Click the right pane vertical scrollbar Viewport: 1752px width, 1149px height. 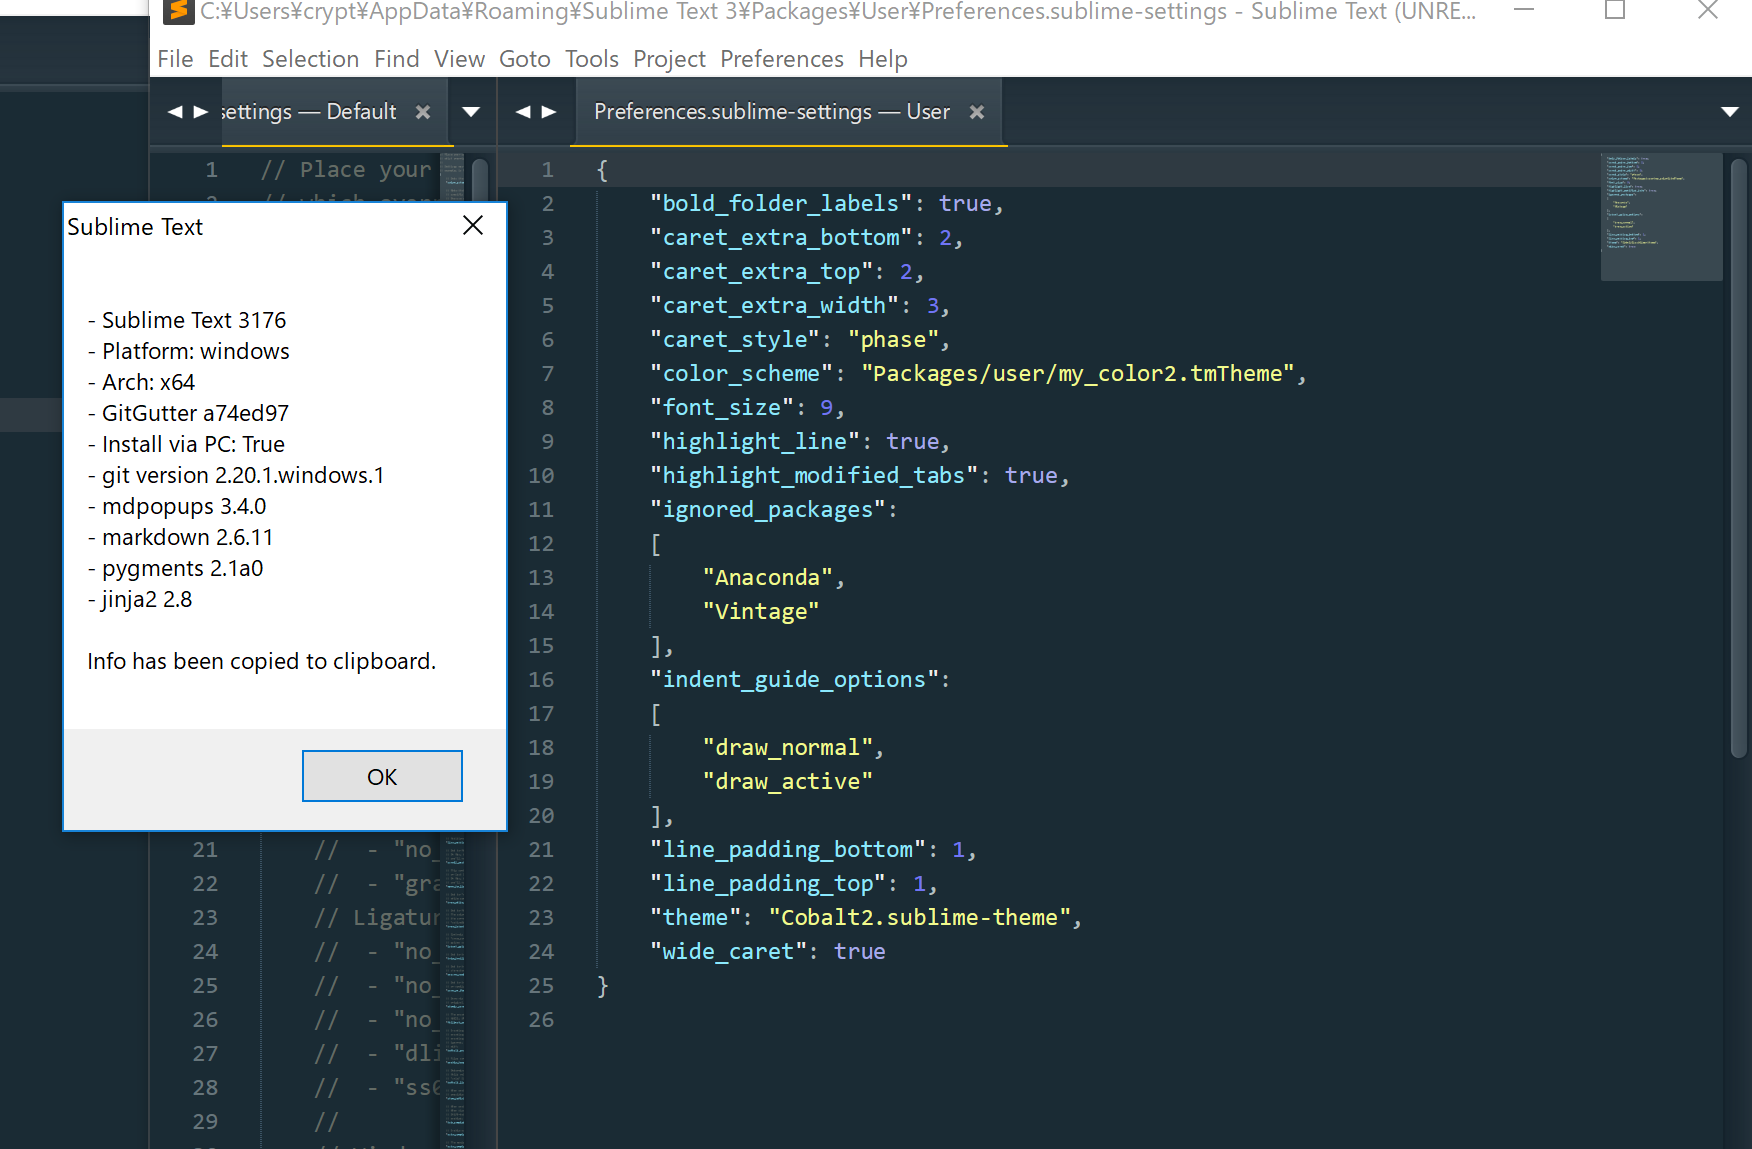tap(1739, 458)
